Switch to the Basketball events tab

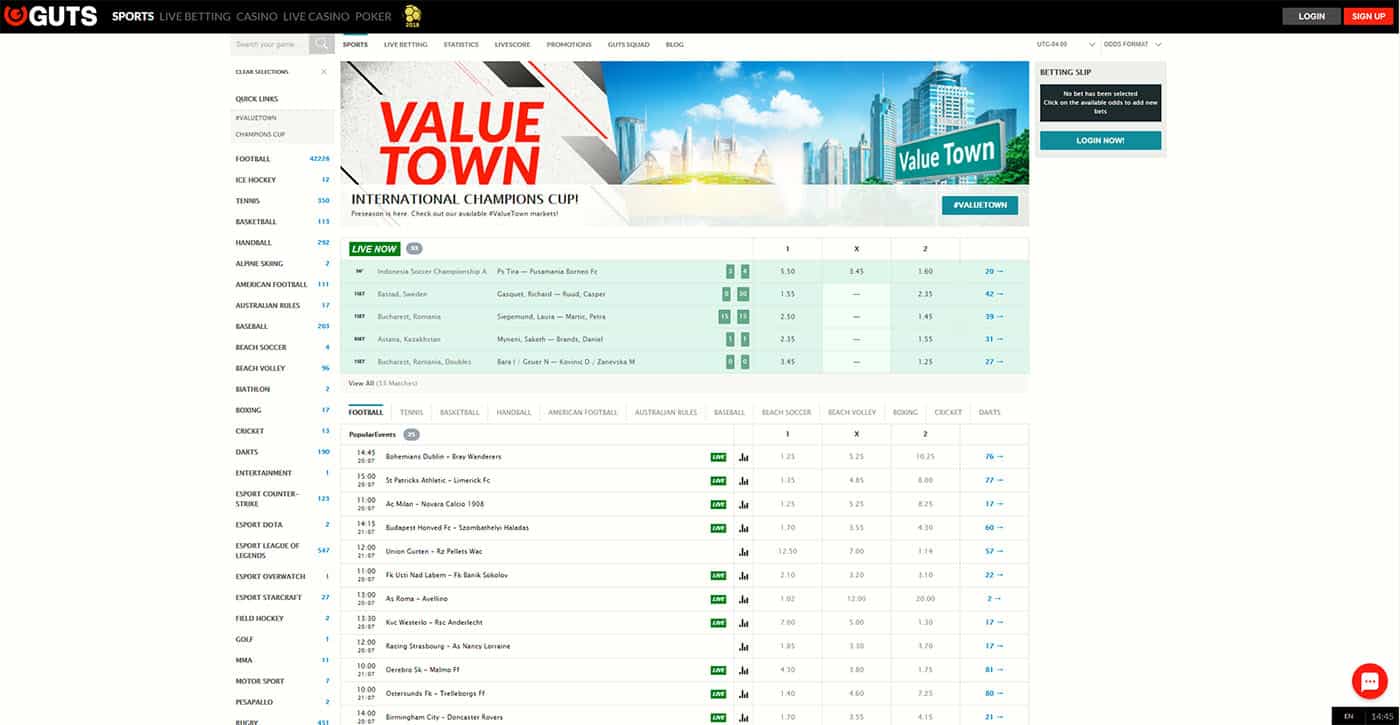point(460,413)
